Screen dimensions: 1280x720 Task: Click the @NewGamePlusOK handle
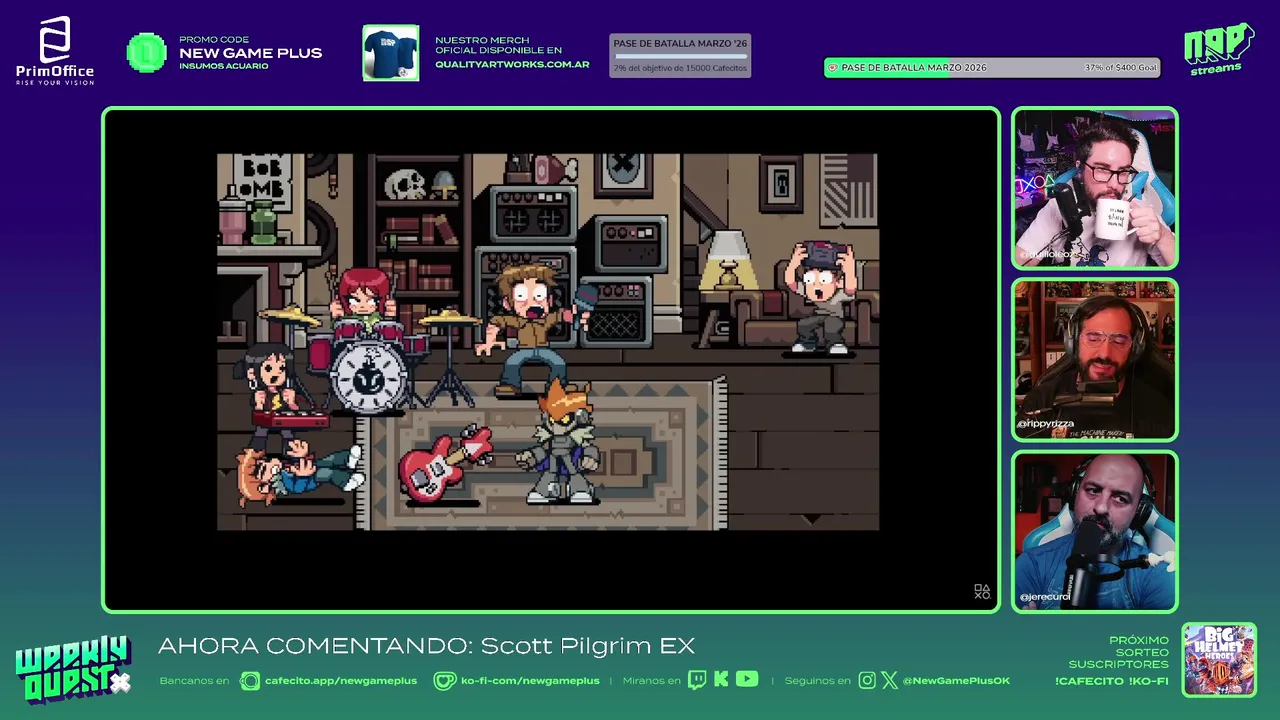pos(956,681)
